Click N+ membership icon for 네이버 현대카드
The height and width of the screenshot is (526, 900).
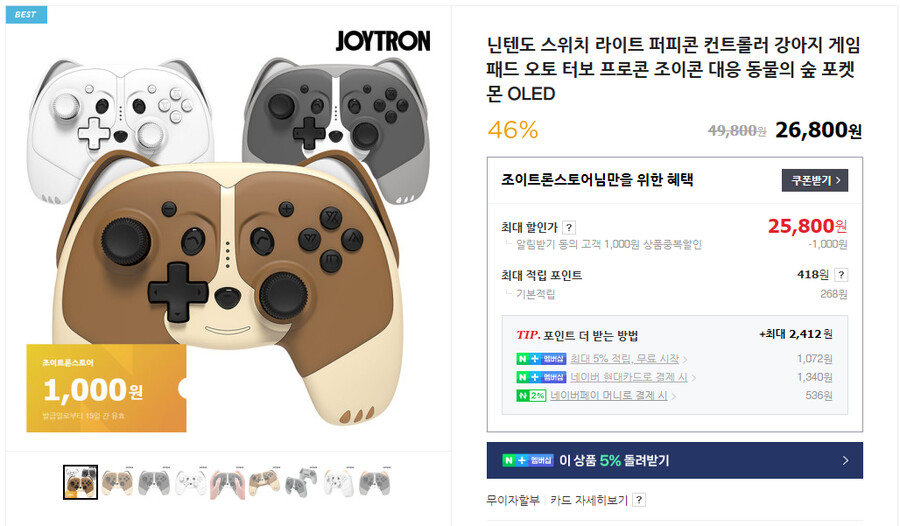tap(541, 377)
